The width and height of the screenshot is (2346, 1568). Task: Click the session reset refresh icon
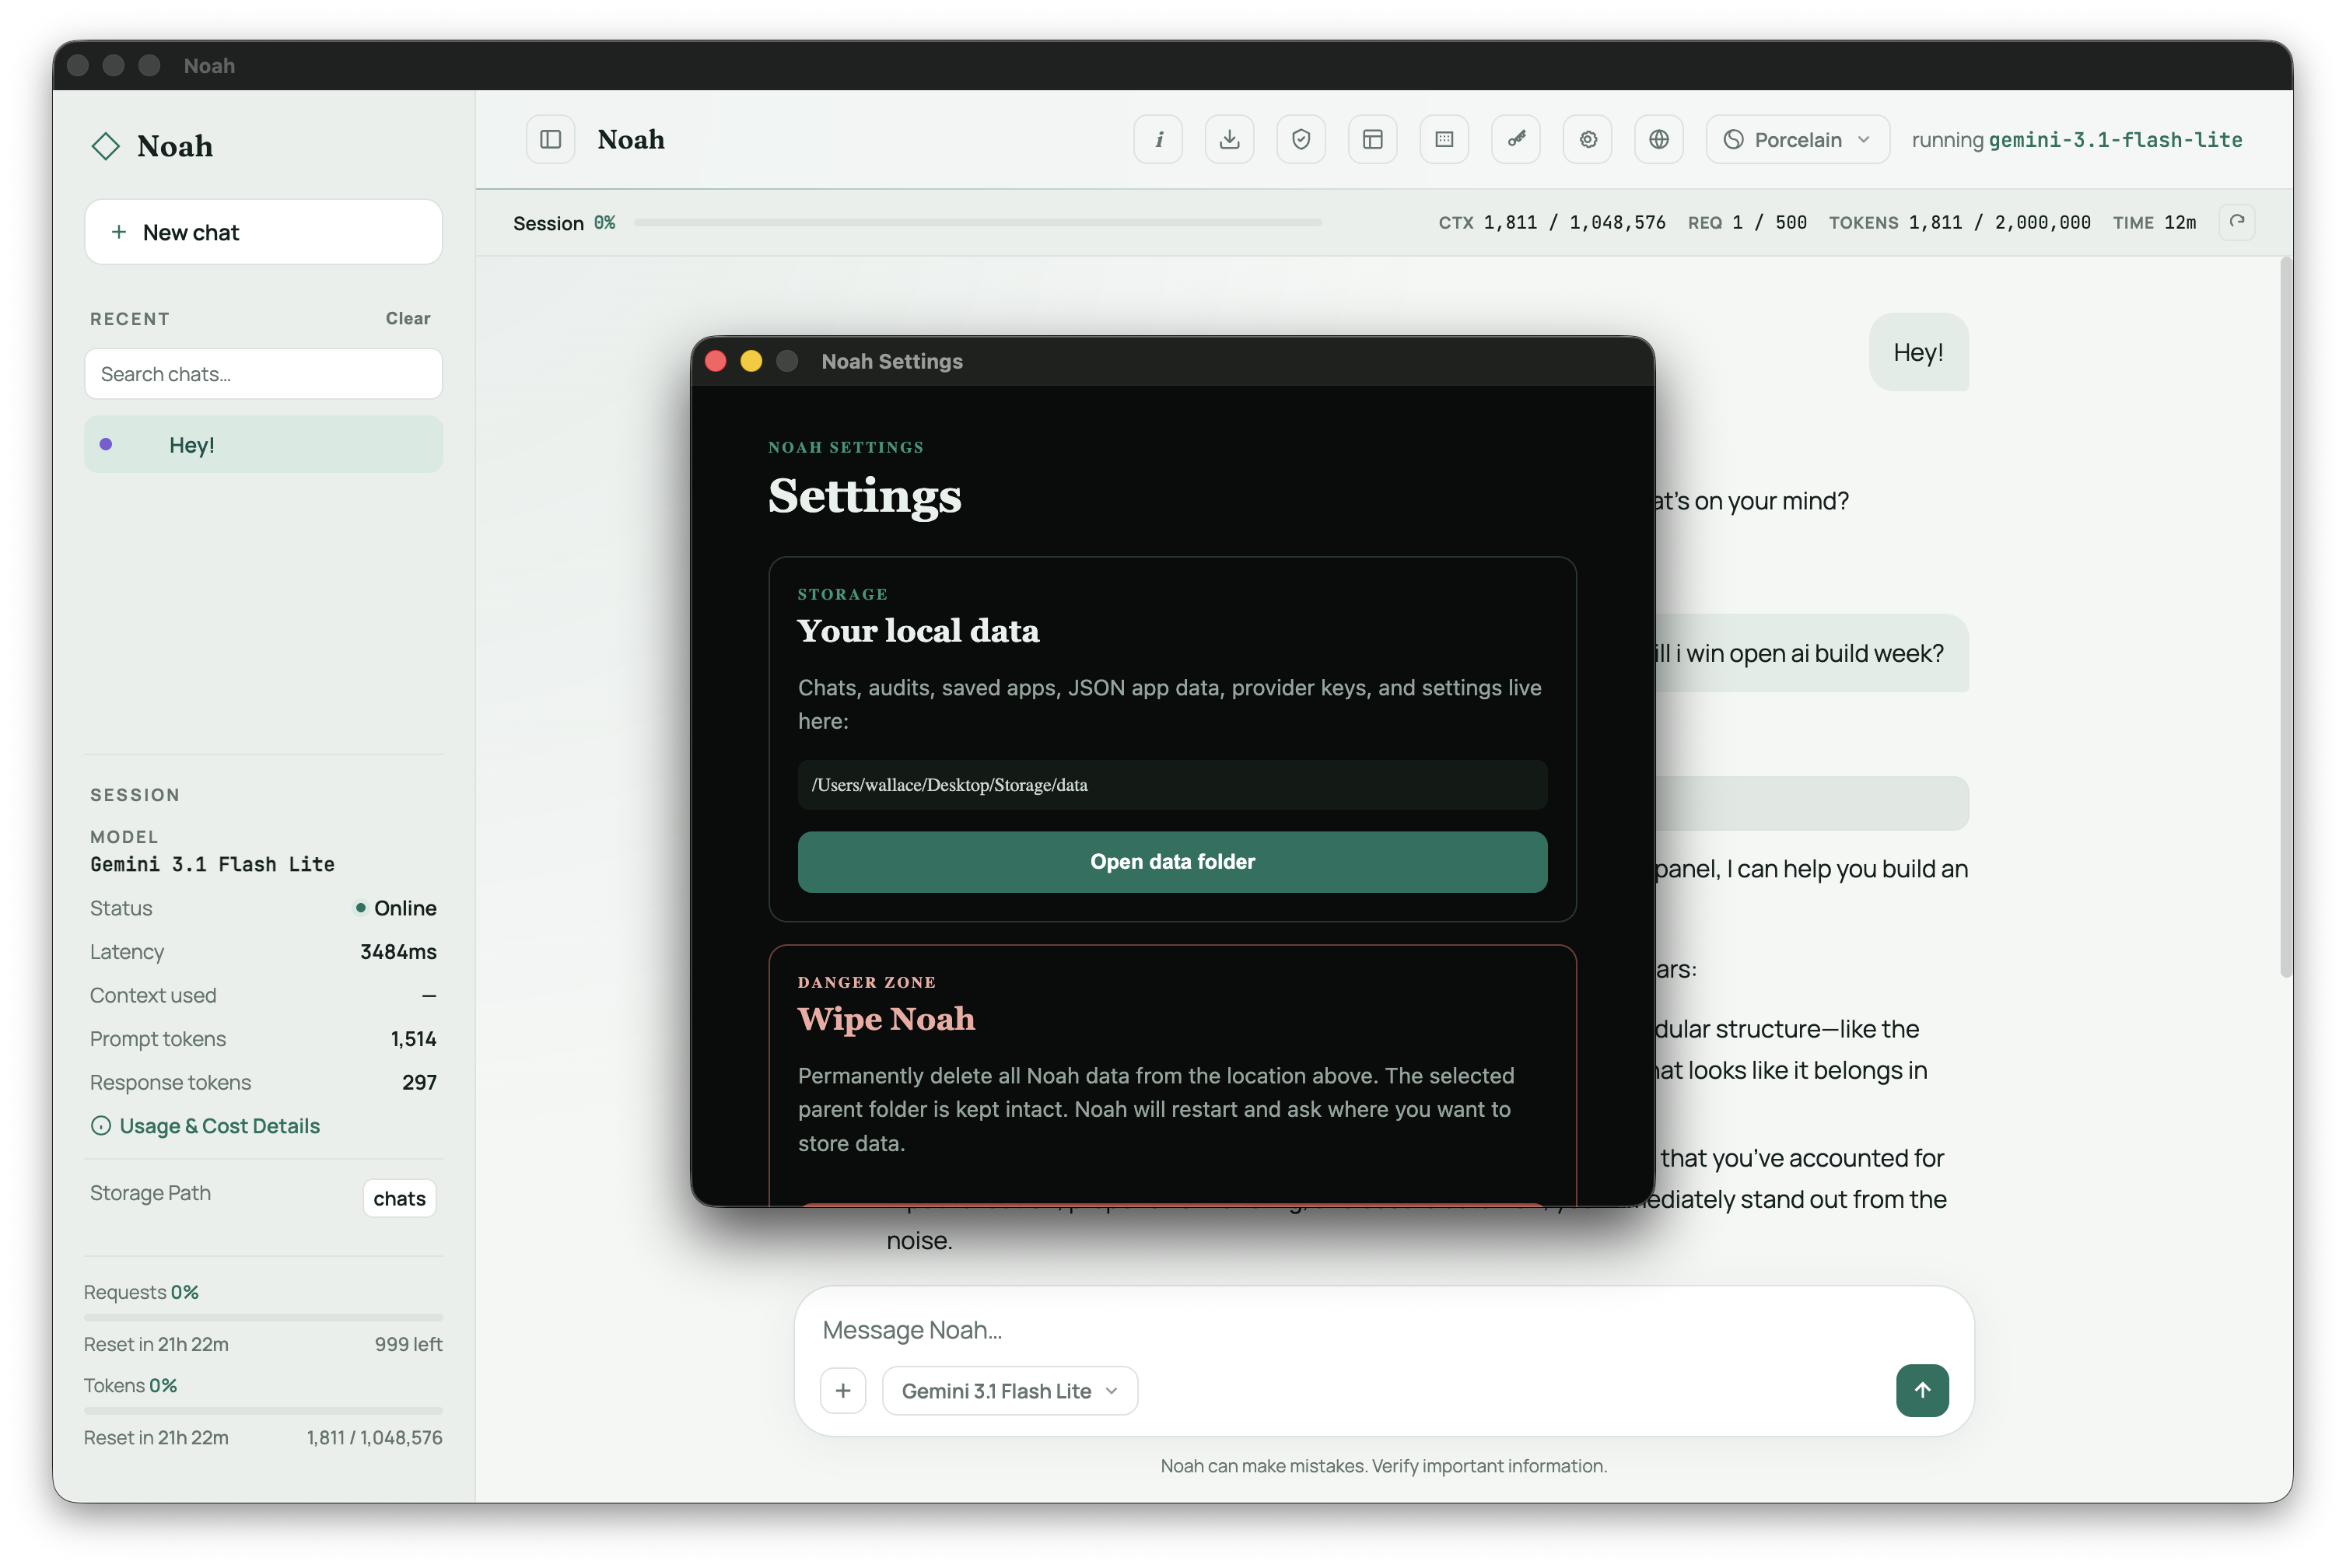pyautogui.click(x=2237, y=222)
